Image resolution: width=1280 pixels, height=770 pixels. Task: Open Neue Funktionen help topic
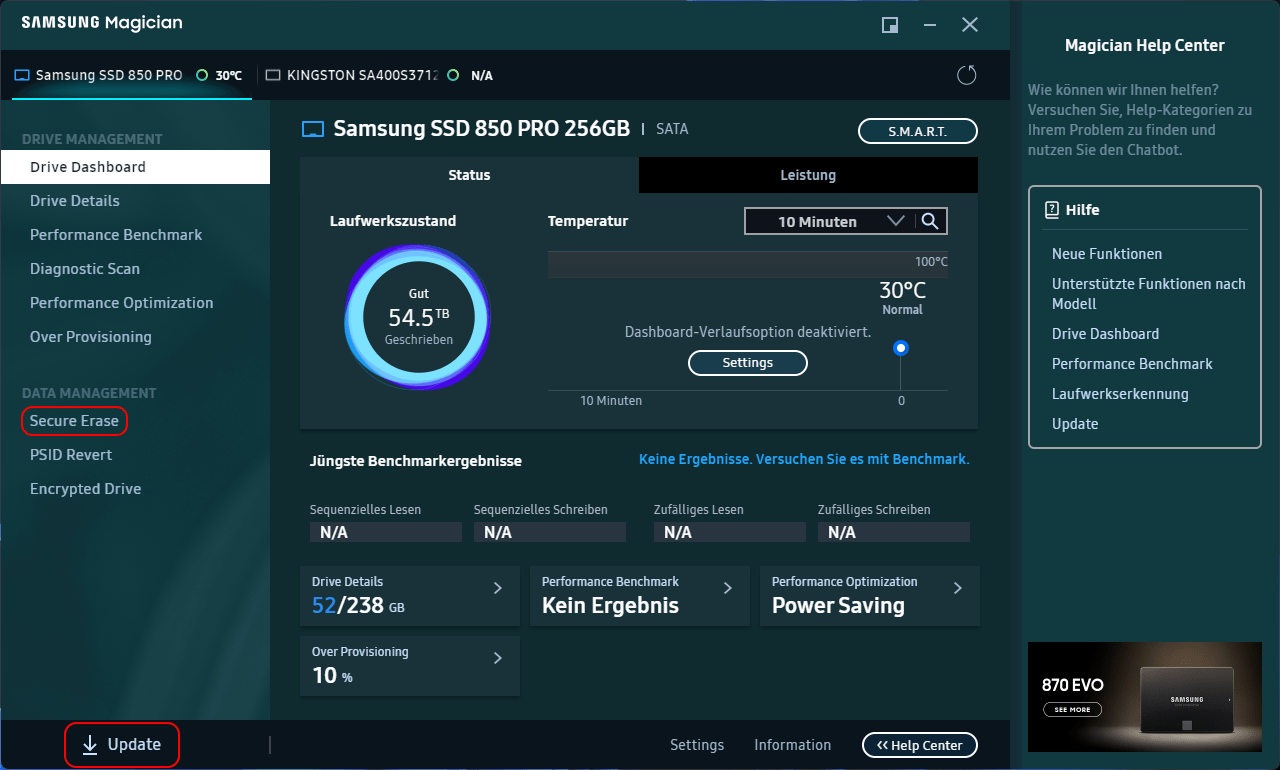click(1107, 254)
